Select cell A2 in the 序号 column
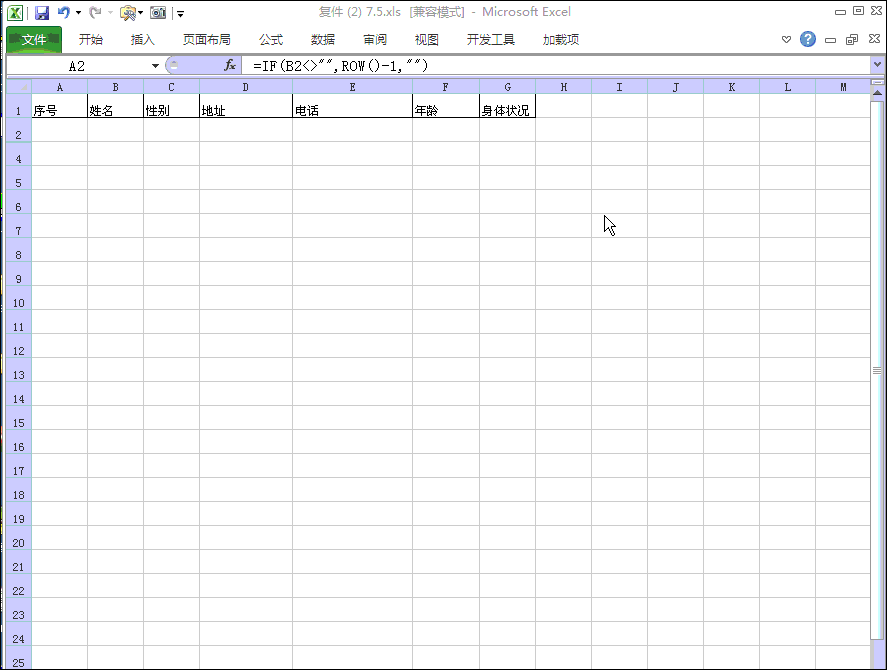The image size is (887, 670). click(59, 130)
